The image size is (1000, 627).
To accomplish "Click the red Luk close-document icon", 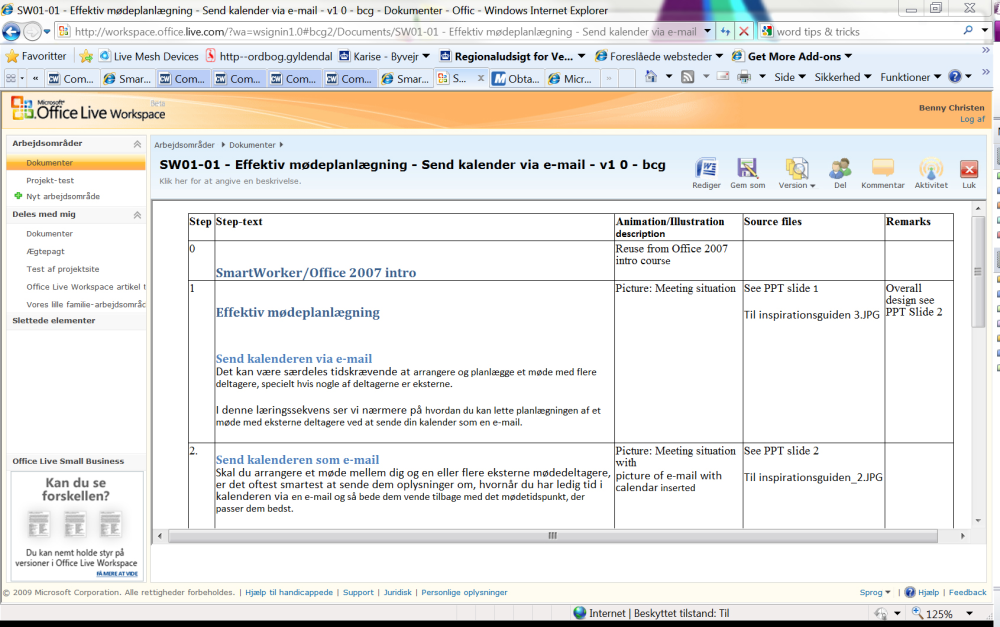I will pyautogui.click(x=968, y=169).
